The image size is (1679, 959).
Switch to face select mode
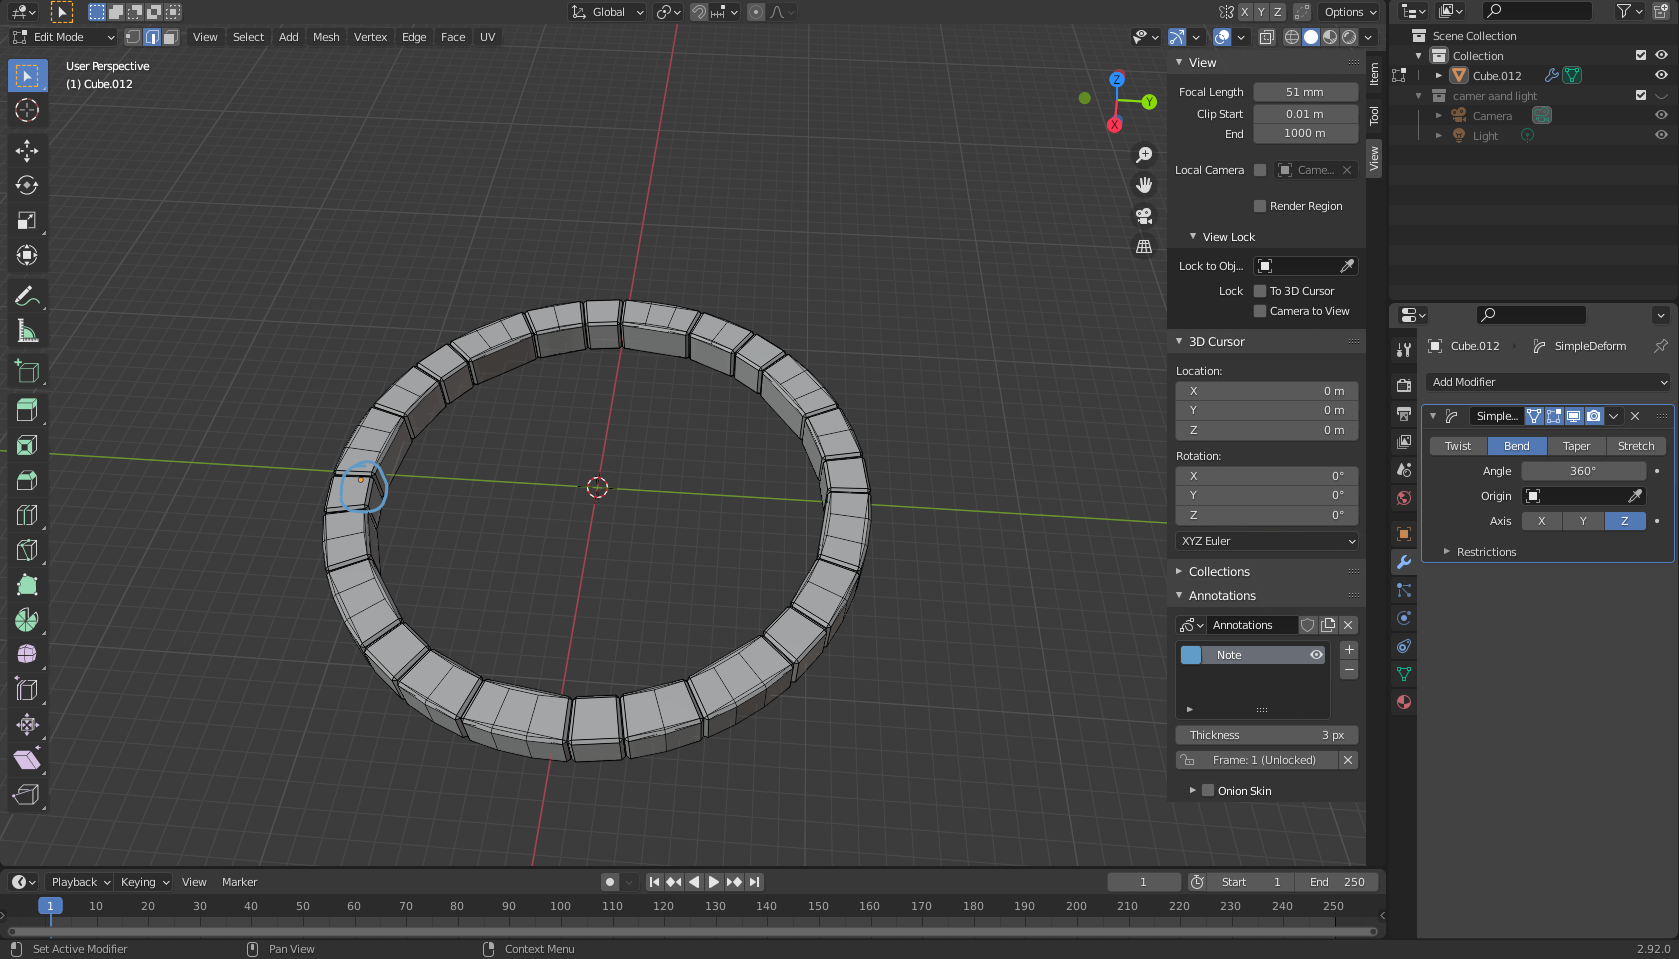point(171,37)
